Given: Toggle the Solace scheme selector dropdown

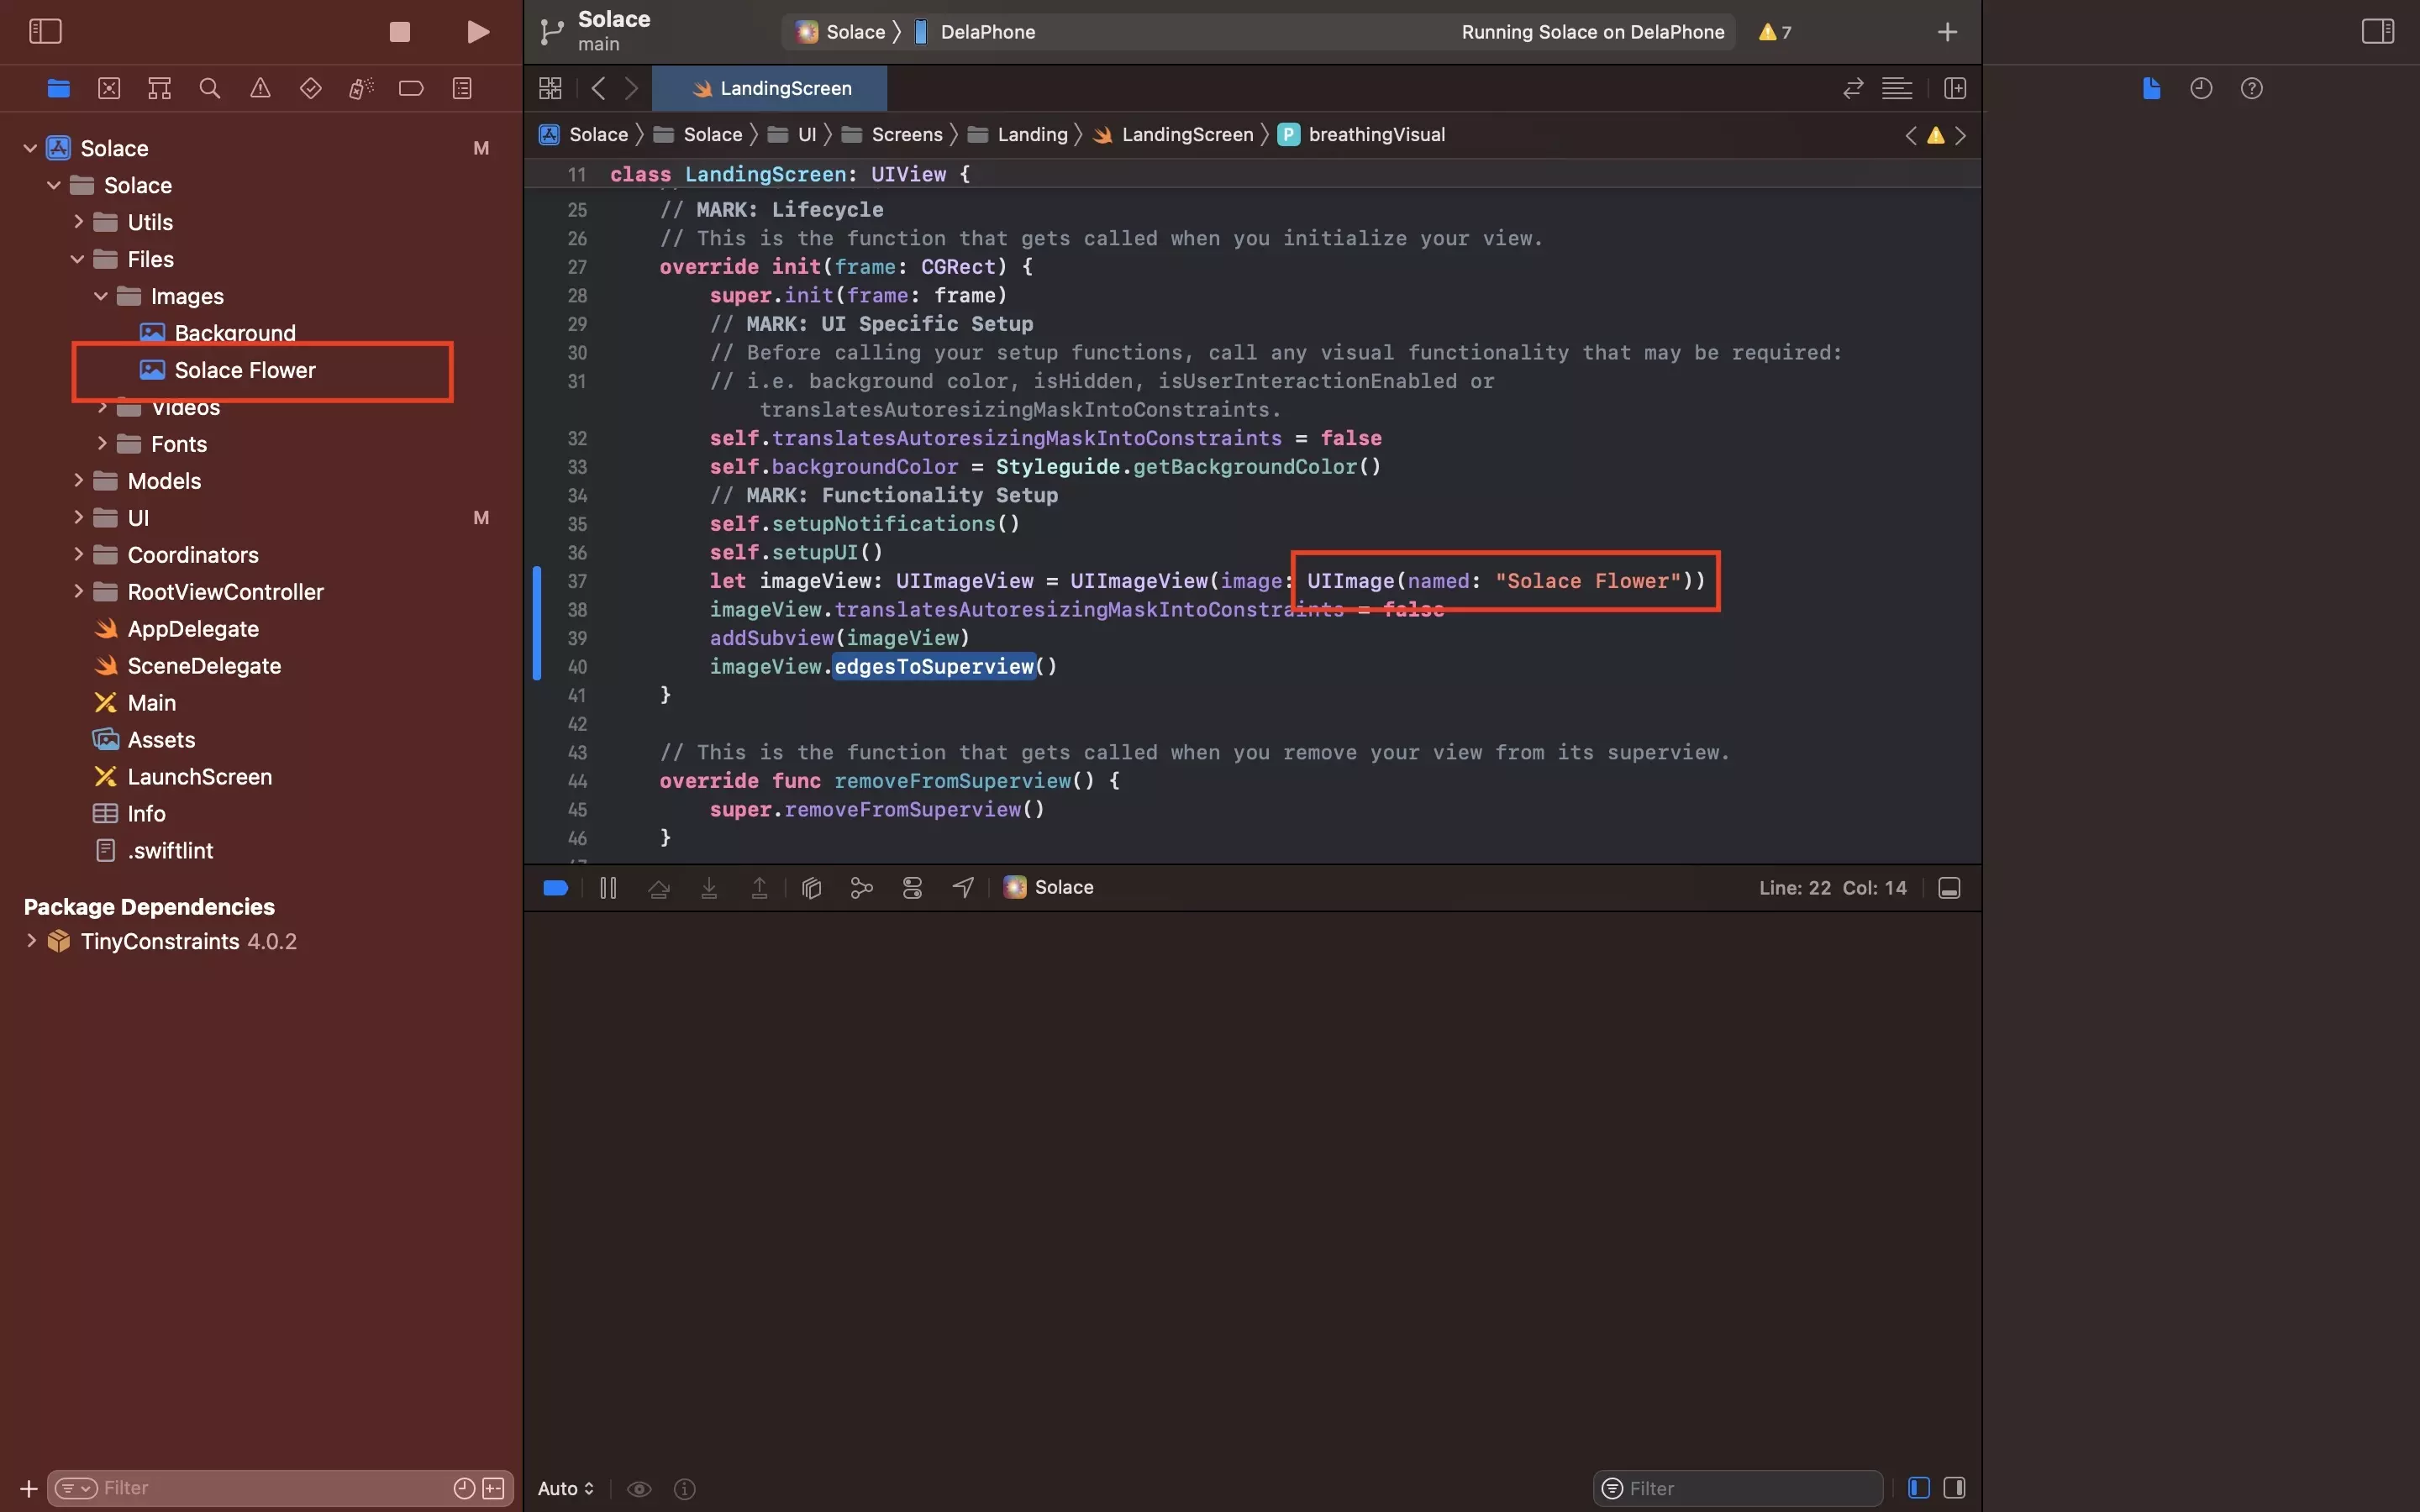Looking at the screenshot, I should coord(854,31).
